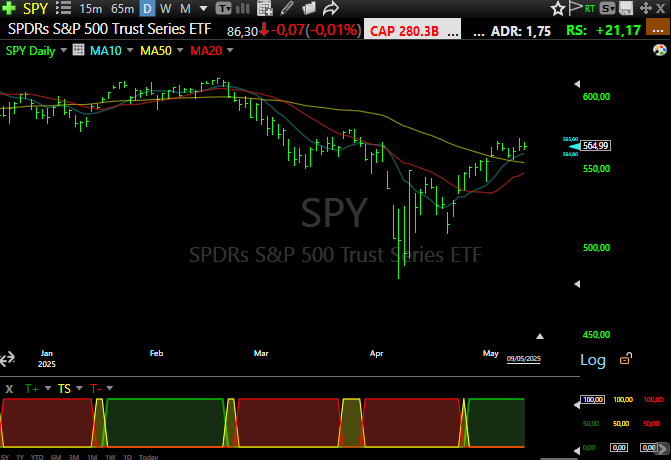Click the T+ indicator label
The width and height of the screenshot is (671, 460).
pos(32,389)
